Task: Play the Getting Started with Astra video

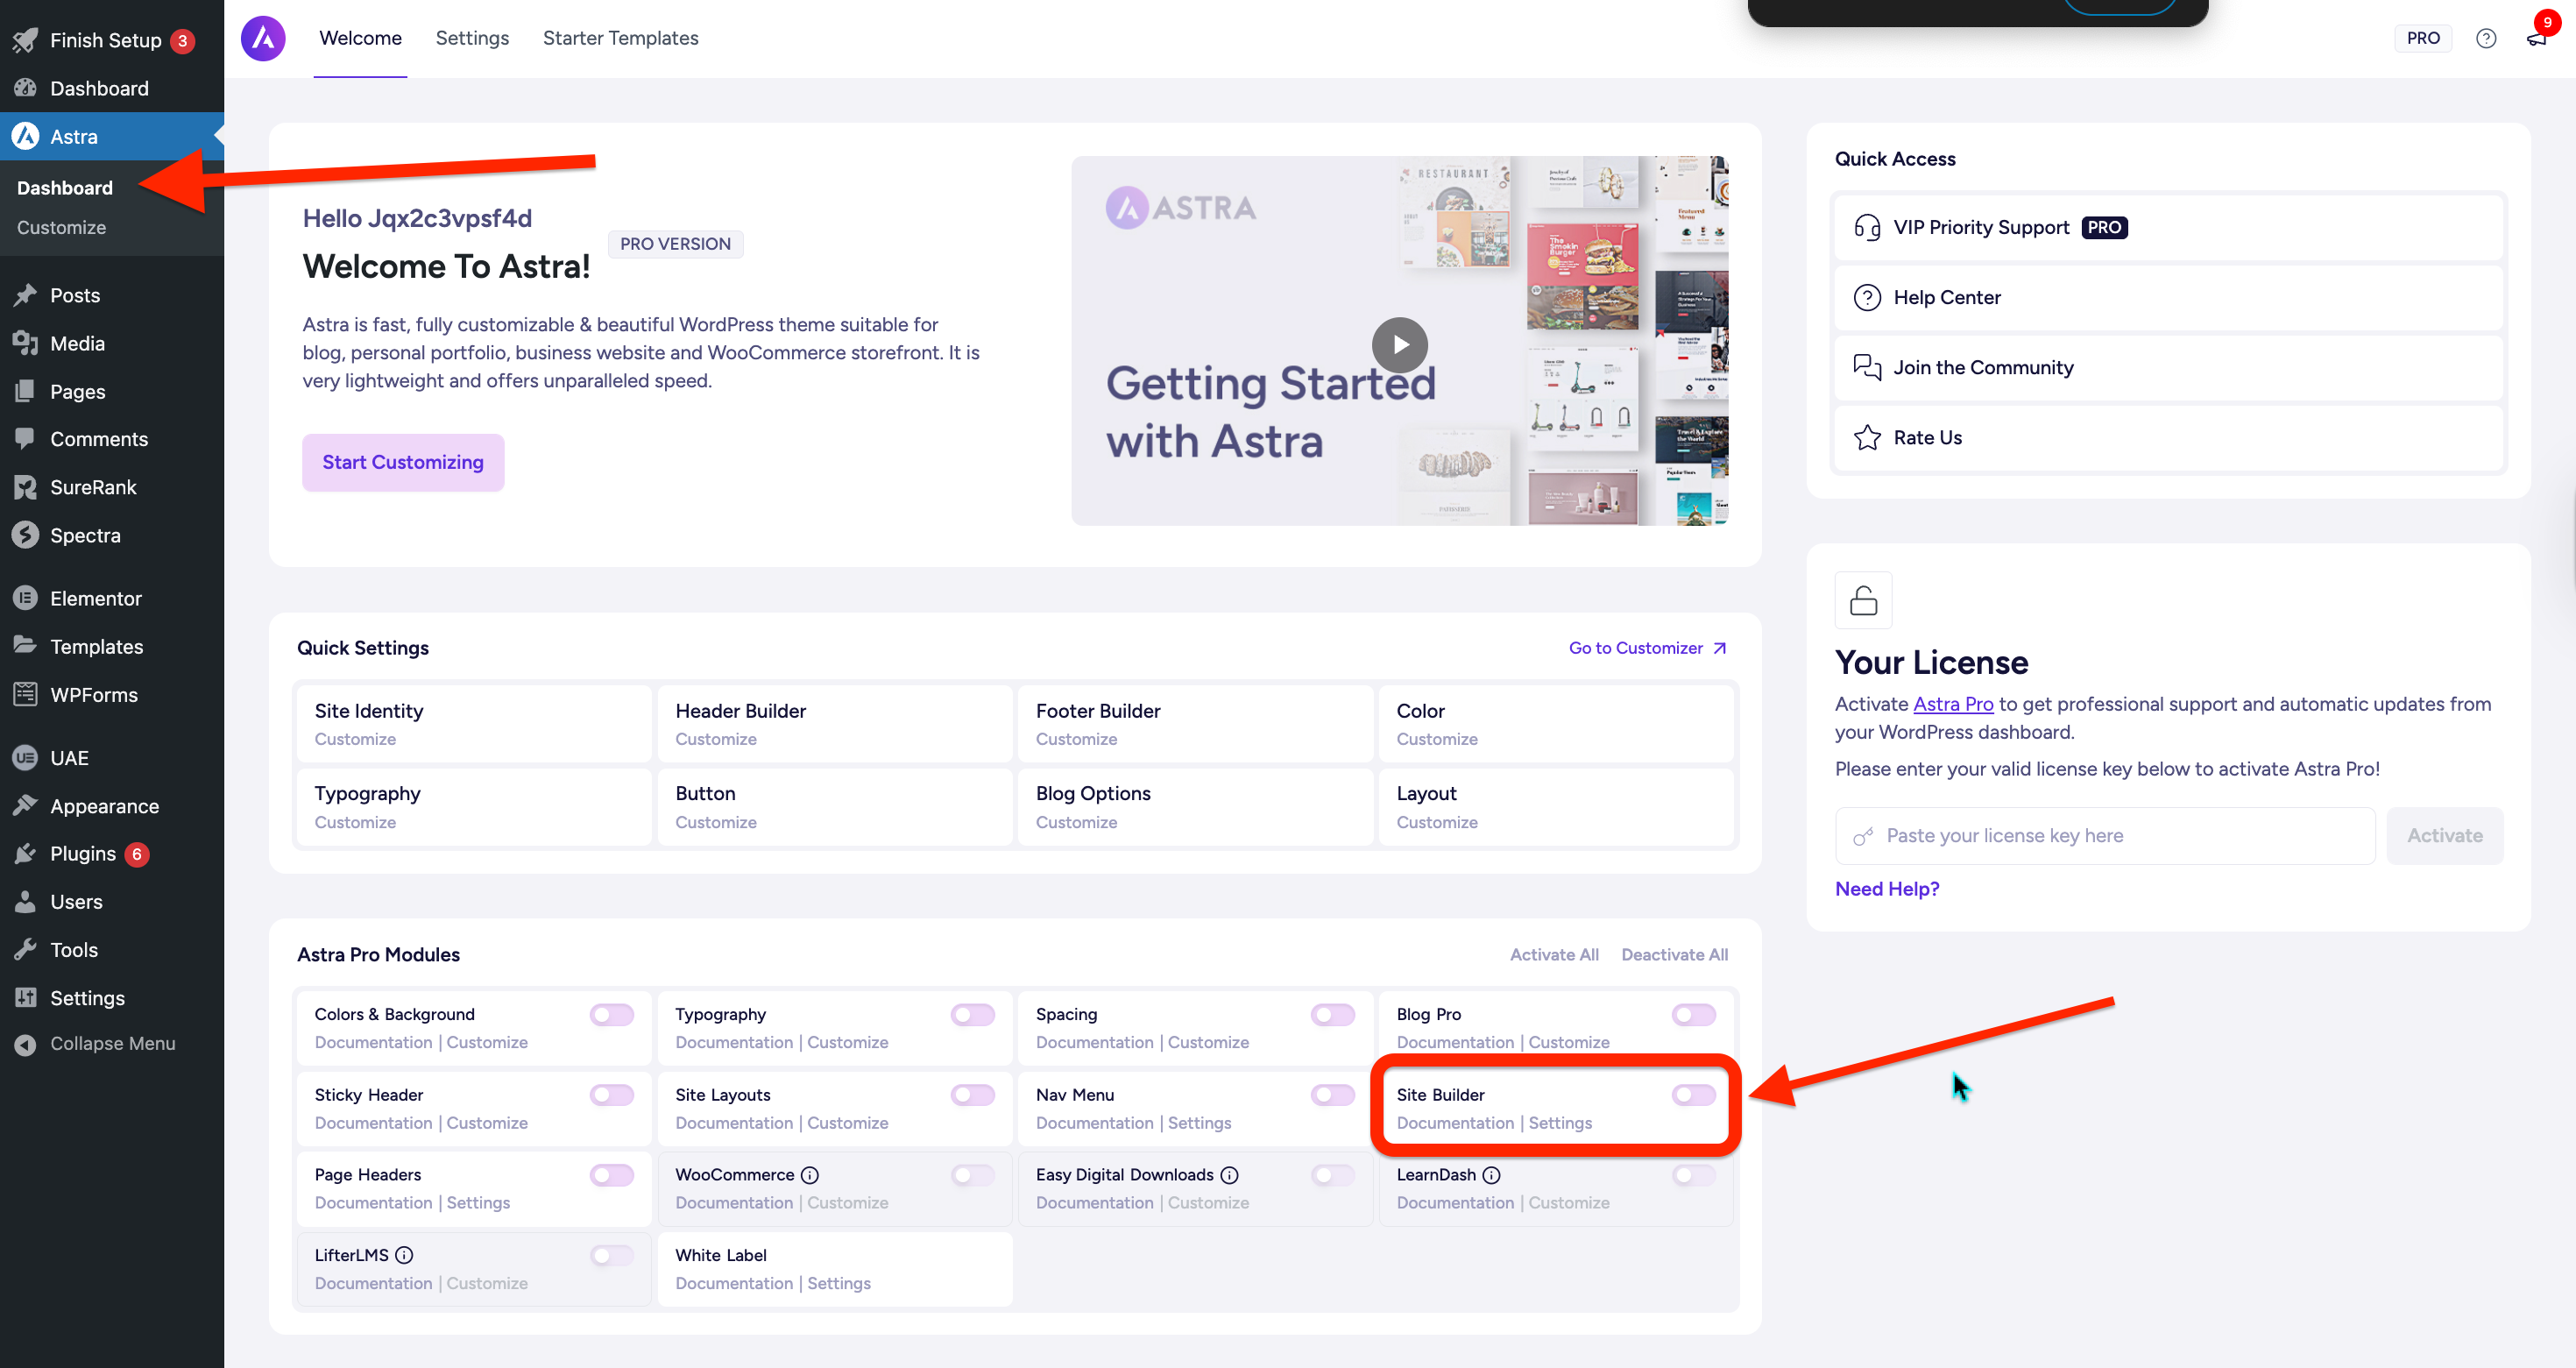Action: click(1399, 344)
